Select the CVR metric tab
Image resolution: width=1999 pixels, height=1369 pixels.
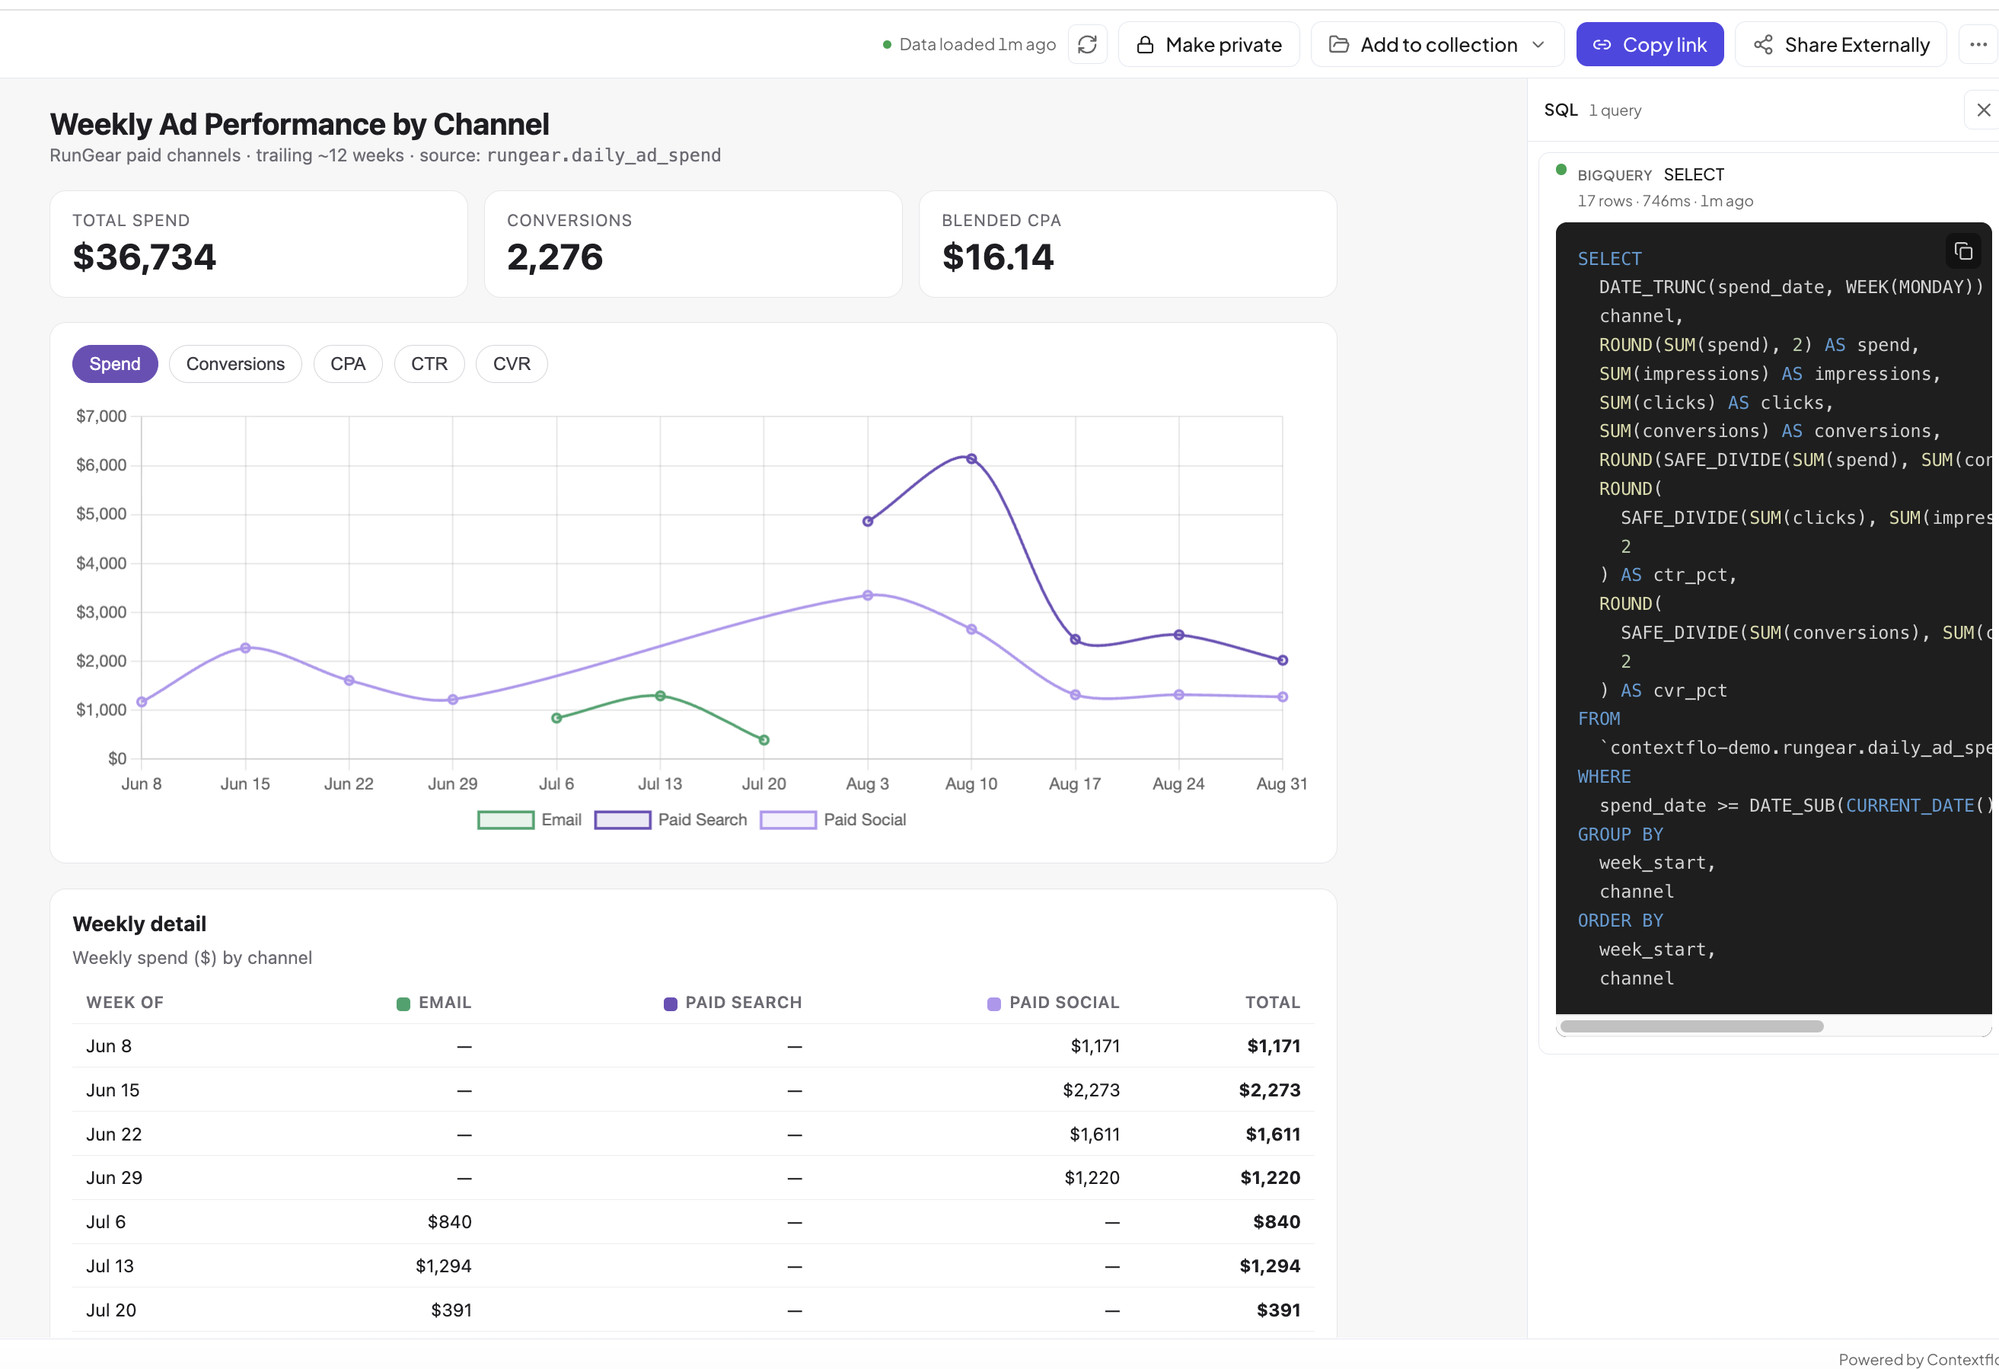tap(511, 364)
